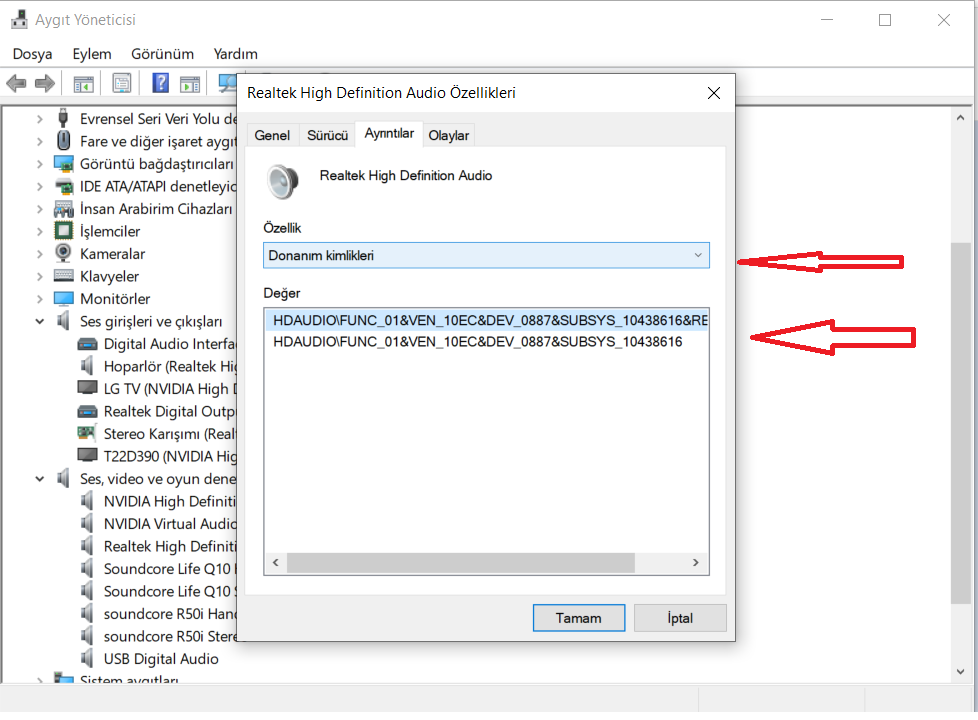This screenshot has height=720, width=978.
Task: Expand IDE ATA/ATAPI denetleyicileri node
Action: tap(39, 187)
